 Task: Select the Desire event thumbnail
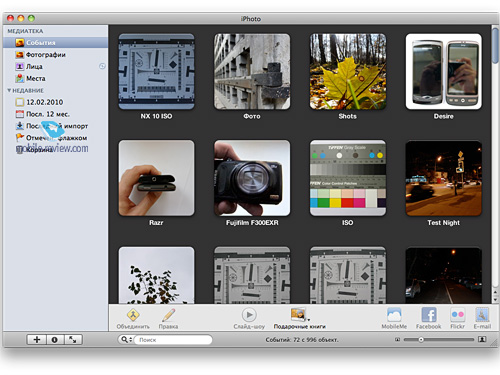point(444,71)
